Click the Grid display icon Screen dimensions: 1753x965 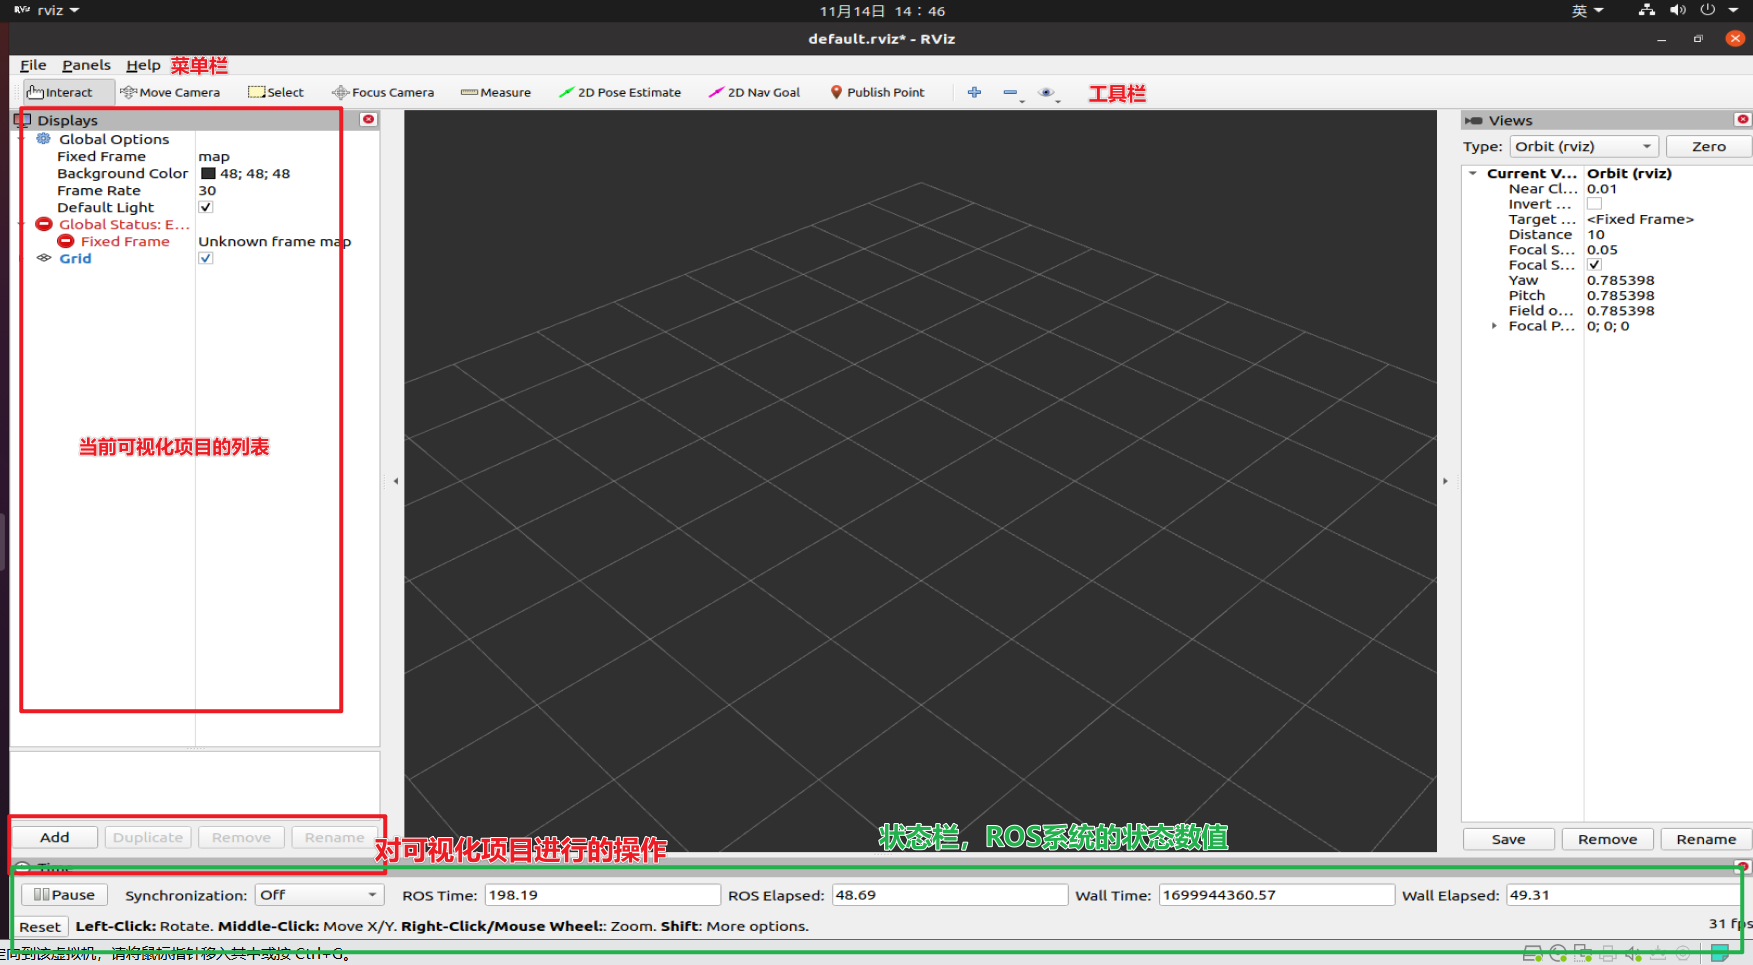[44, 258]
